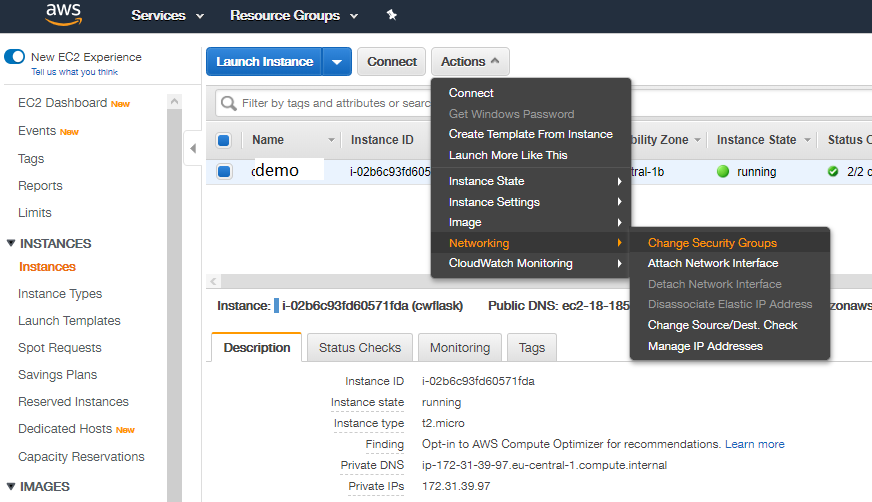Click the sidebar scrollbar up arrow
This screenshot has width=872, height=502.
click(x=174, y=101)
